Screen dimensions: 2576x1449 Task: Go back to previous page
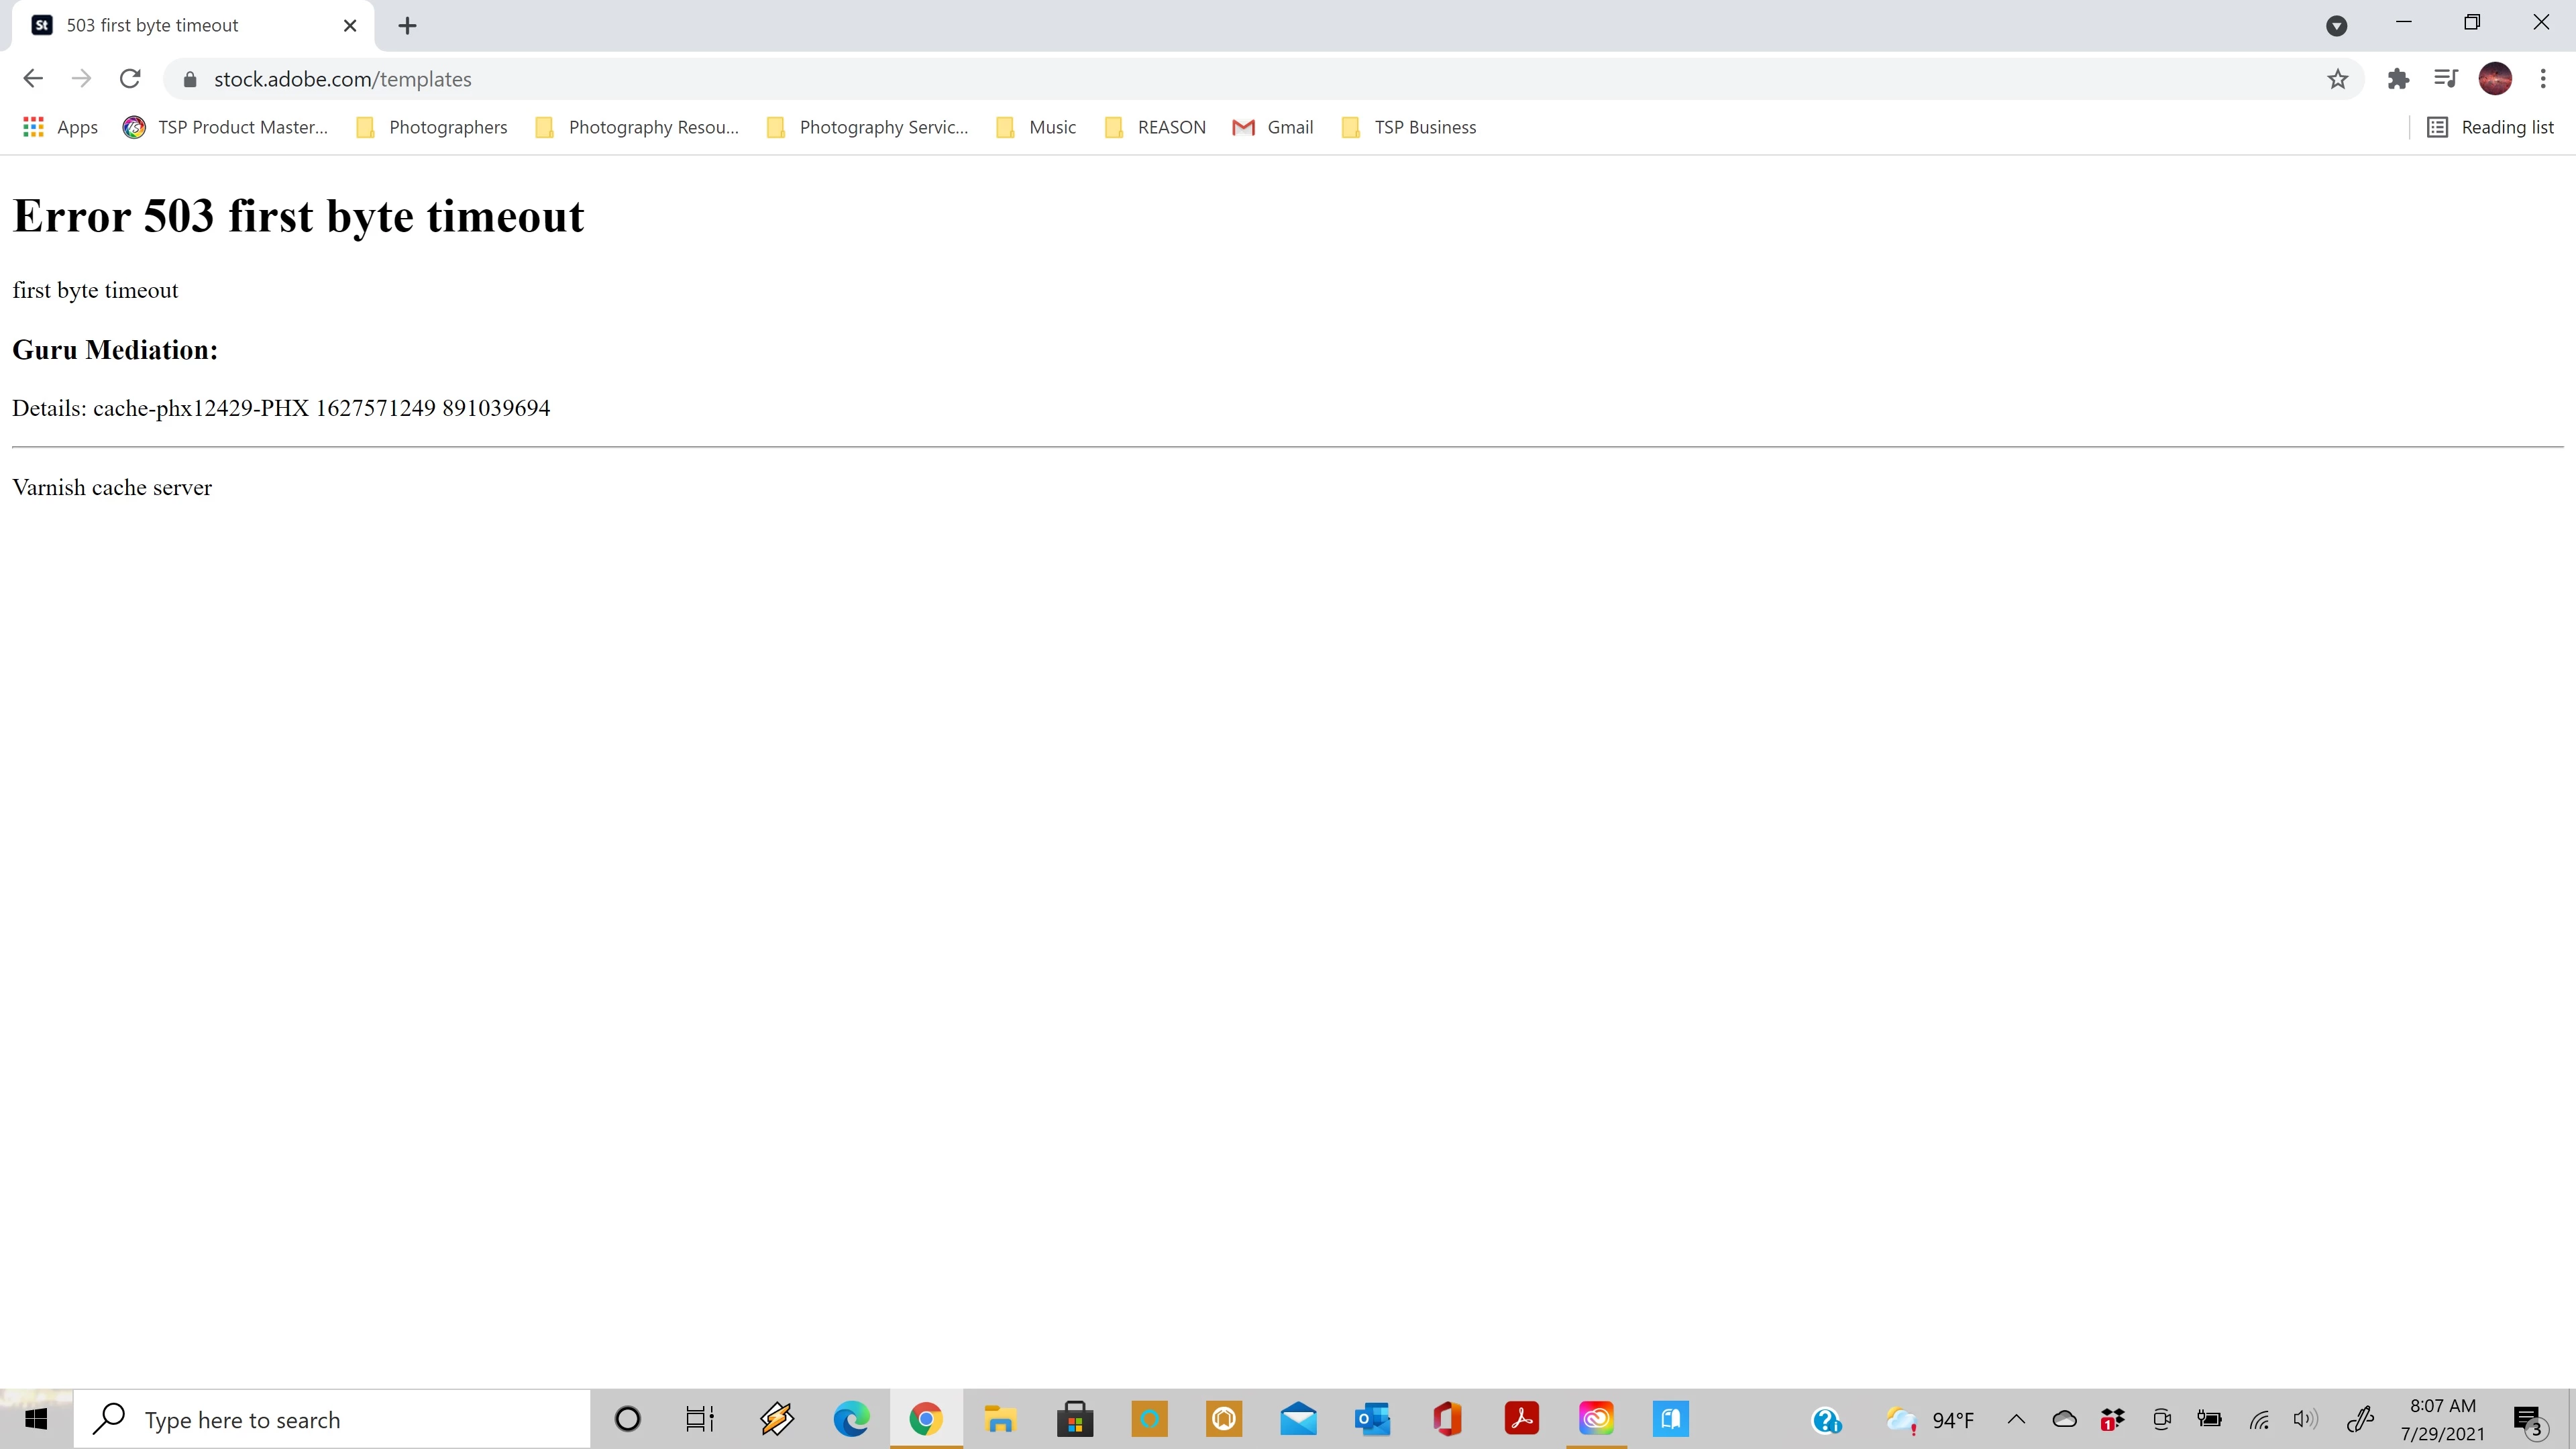33,79
